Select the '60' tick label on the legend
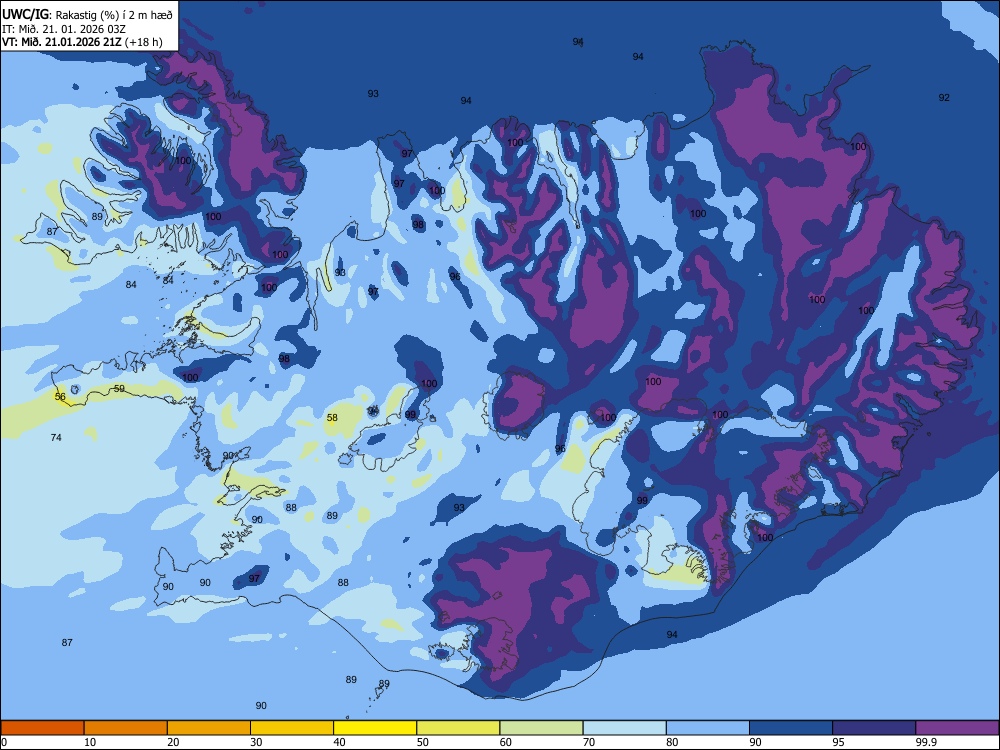 coord(506,742)
